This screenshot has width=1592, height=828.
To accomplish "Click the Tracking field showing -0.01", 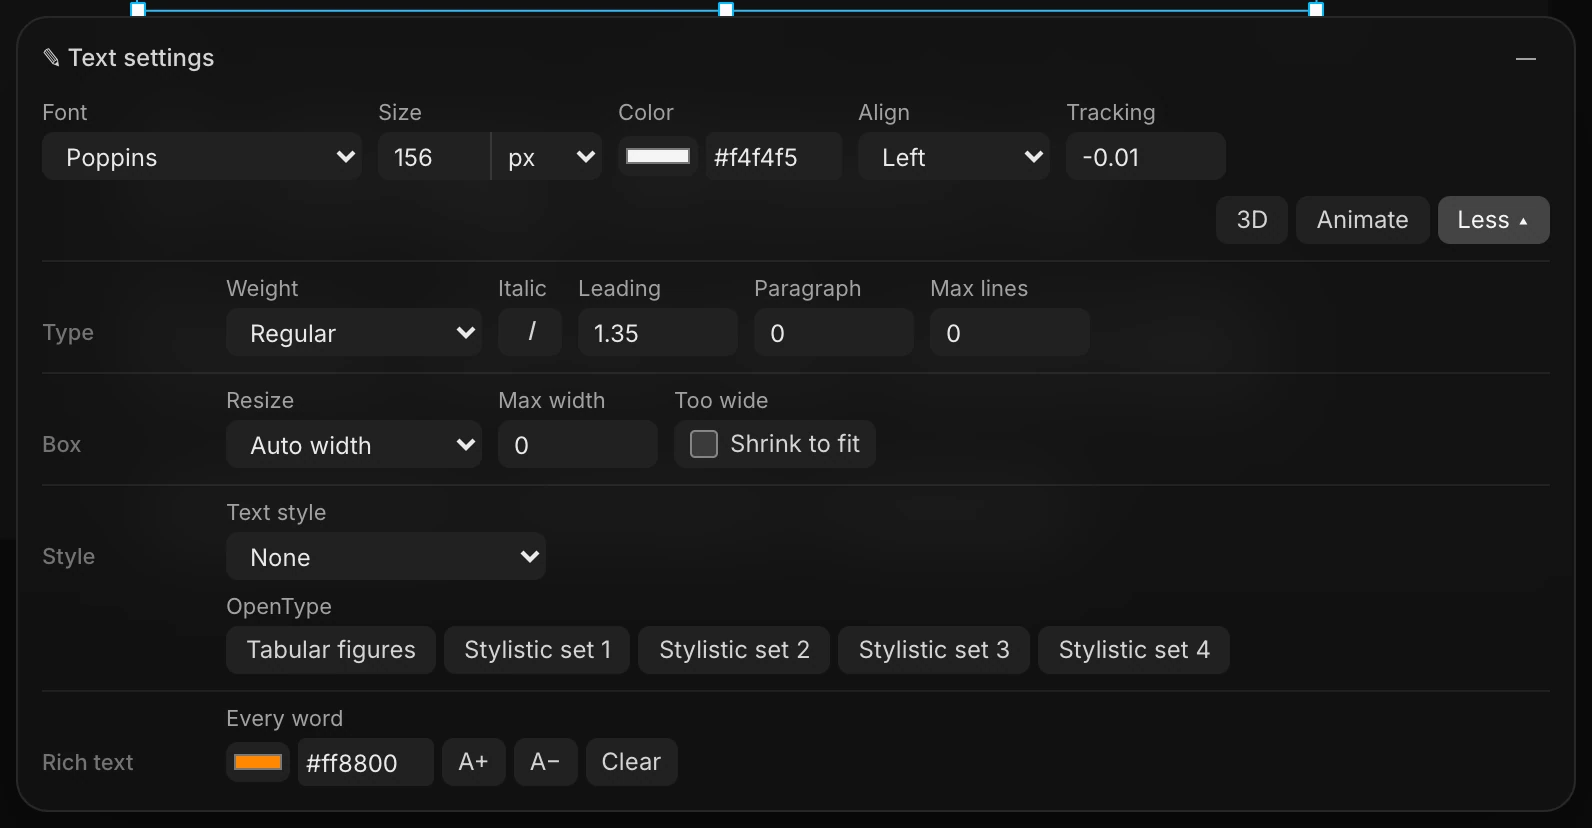I will tap(1146, 156).
